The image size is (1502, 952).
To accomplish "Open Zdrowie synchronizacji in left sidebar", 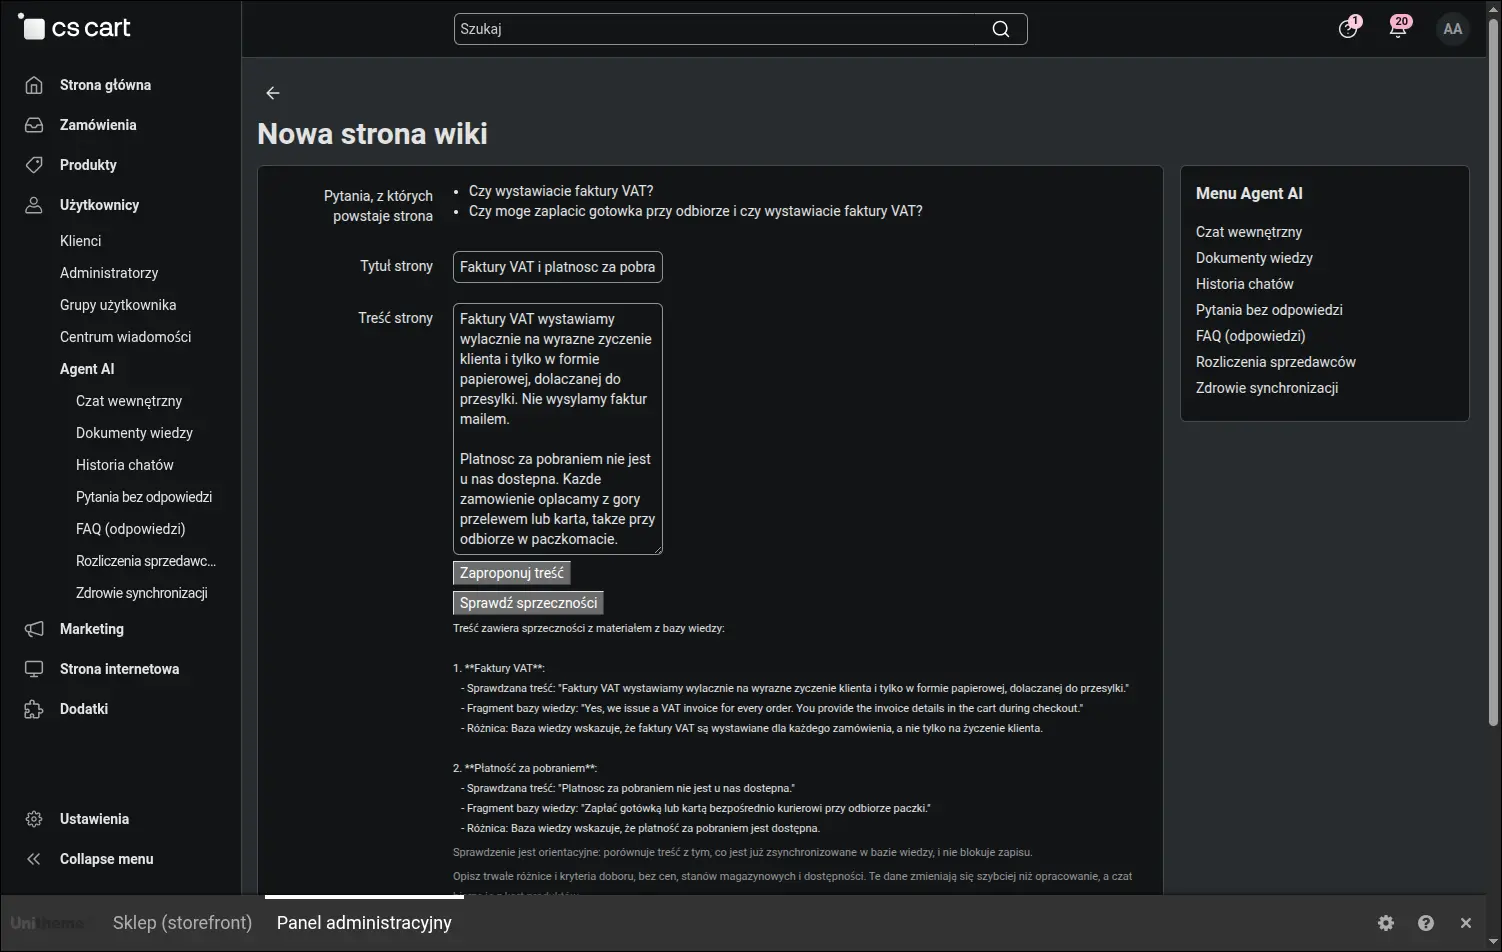I will 142,593.
